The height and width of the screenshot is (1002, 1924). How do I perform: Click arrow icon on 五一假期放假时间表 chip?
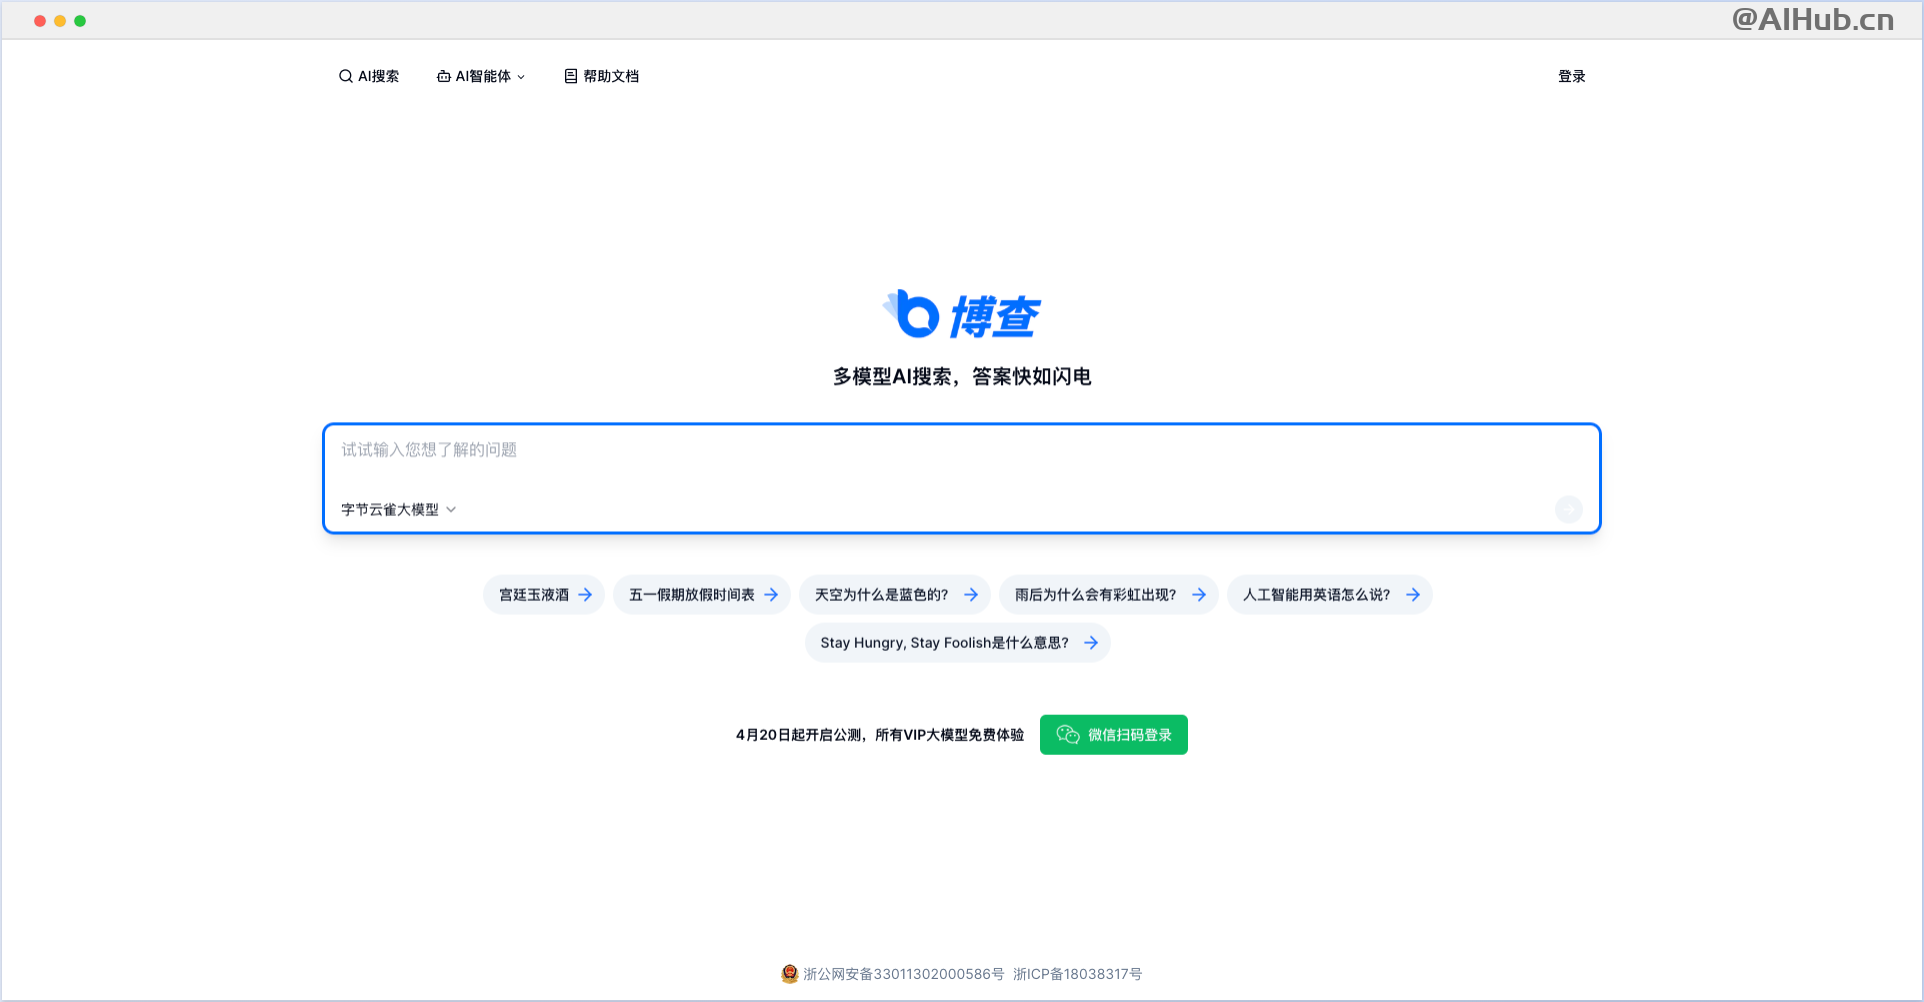point(771,595)
